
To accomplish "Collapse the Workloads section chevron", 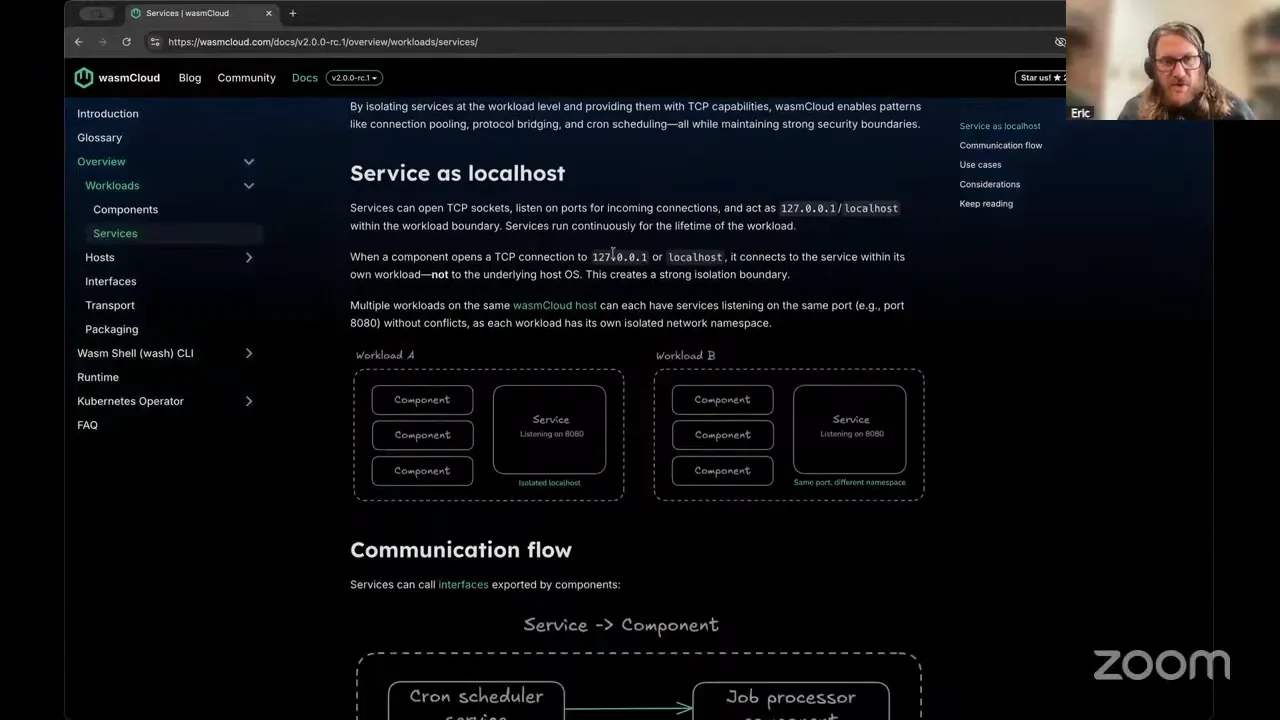I will [x=249, y=186].
